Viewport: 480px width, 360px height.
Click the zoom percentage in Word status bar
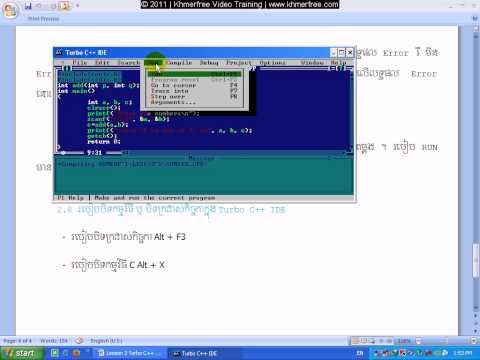pyautogui.click(x=403, y=341)
